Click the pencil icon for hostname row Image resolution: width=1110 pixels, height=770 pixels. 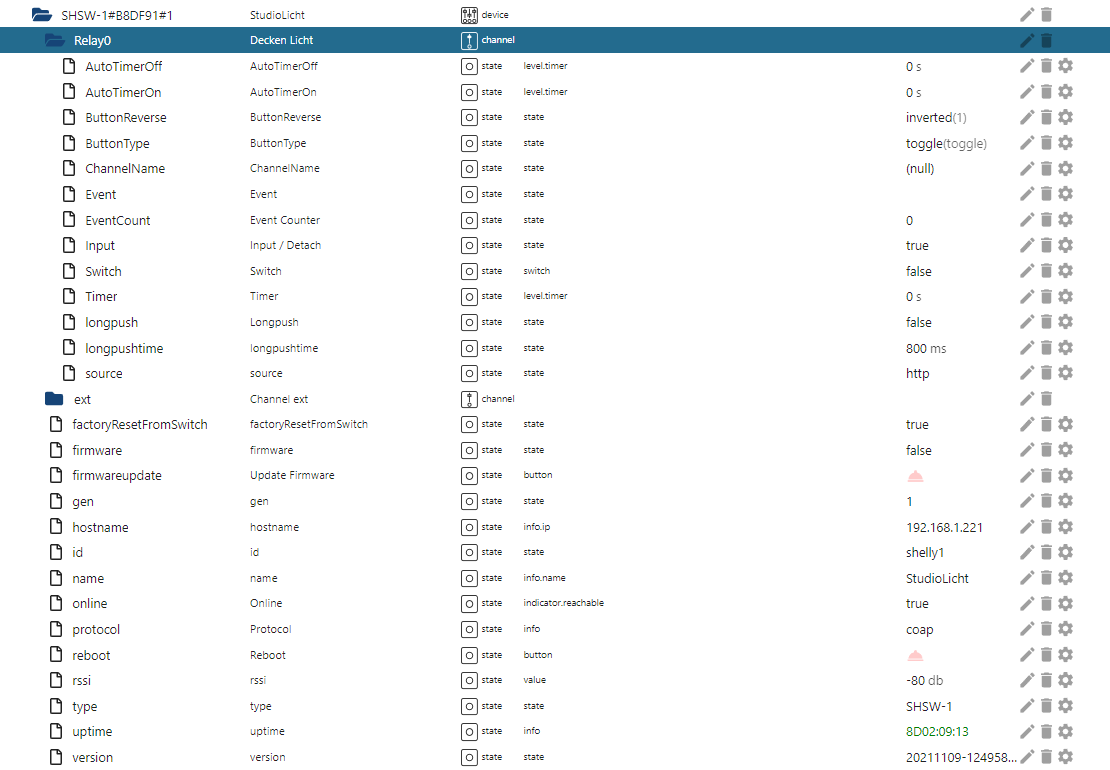(1026, 527)
